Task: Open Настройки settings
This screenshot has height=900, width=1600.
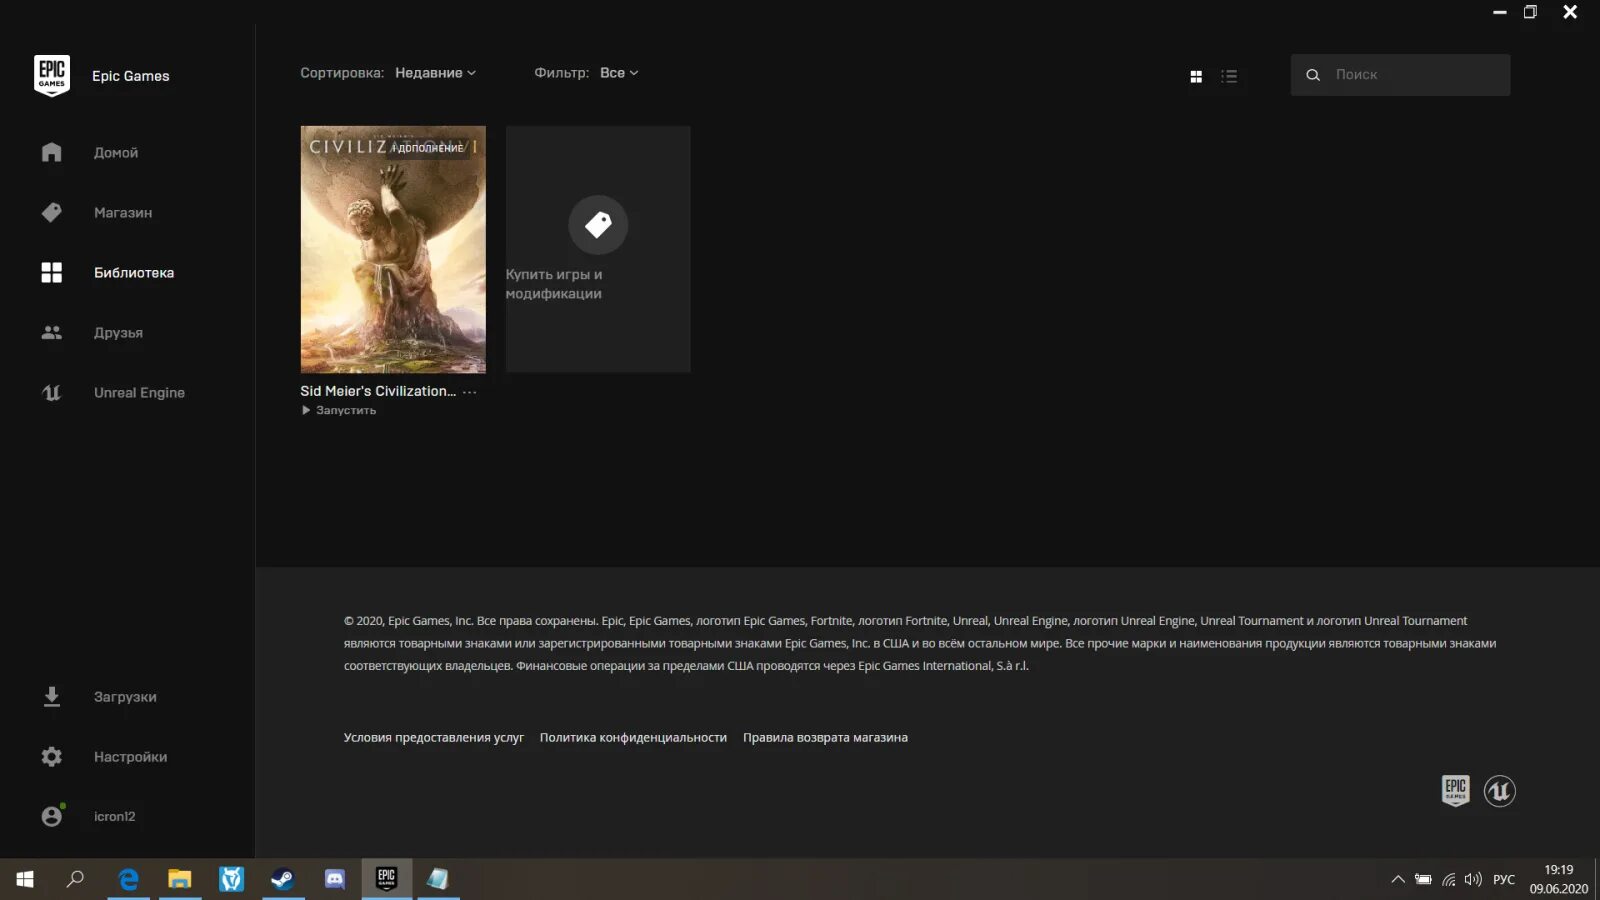Action: coord(130,756)
